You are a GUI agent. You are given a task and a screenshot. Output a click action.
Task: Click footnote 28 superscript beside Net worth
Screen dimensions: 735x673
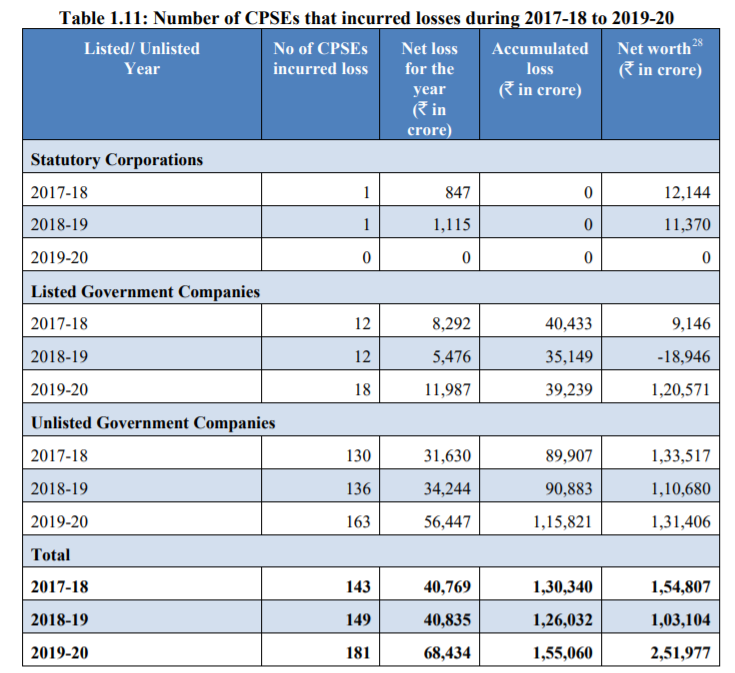tap(697, 43)
